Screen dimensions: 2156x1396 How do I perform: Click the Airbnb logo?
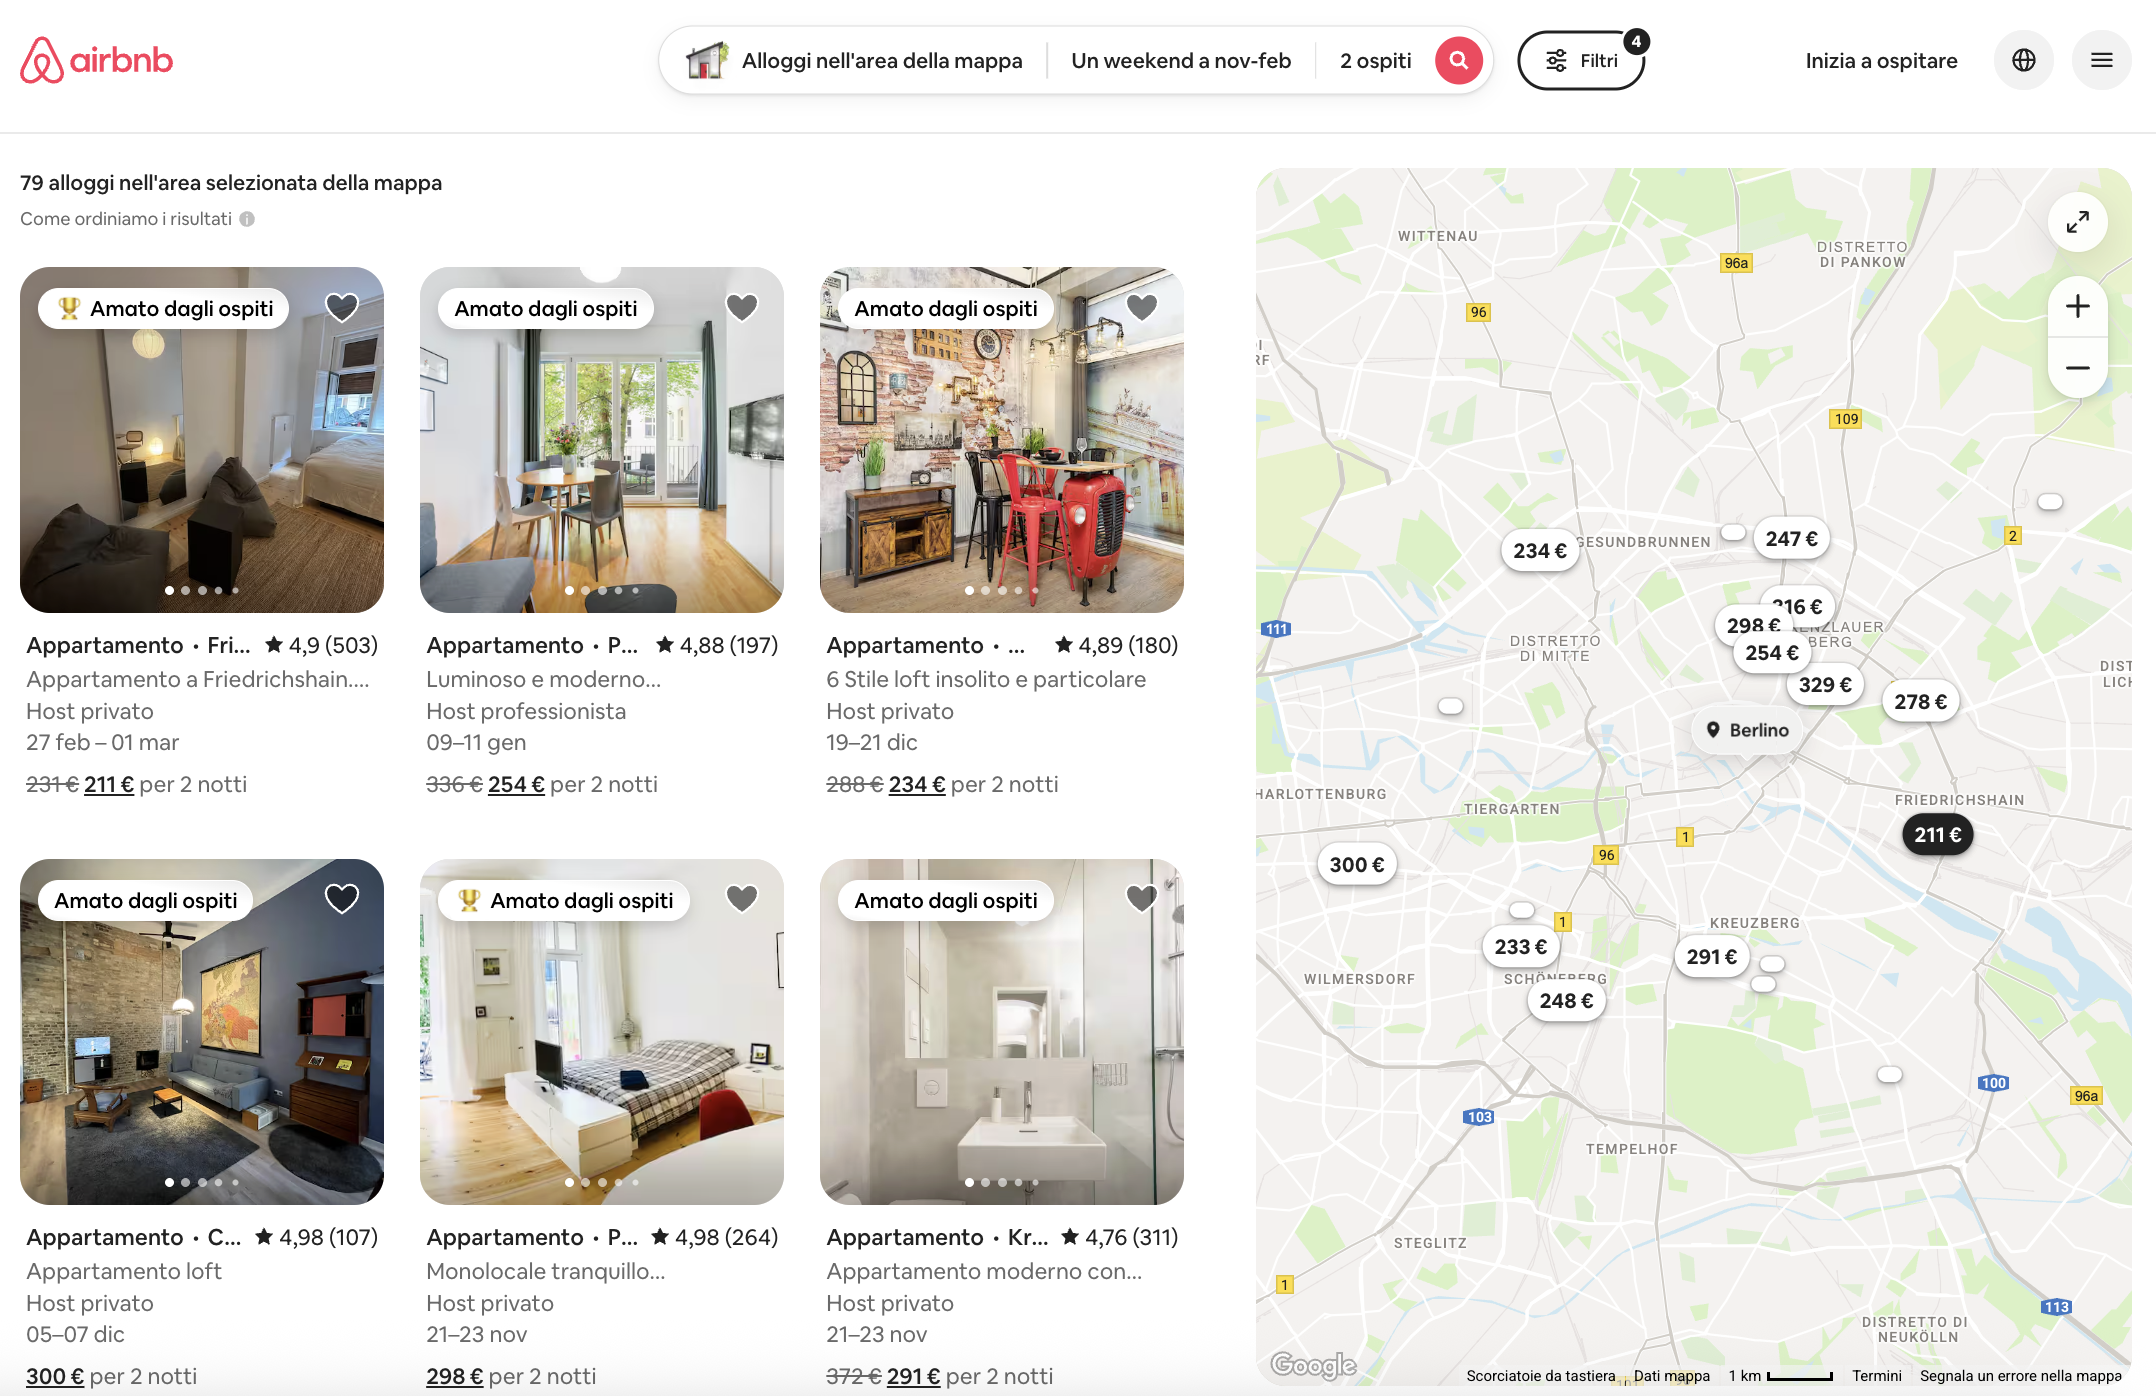pyautogui.click(x=96, y=59)
